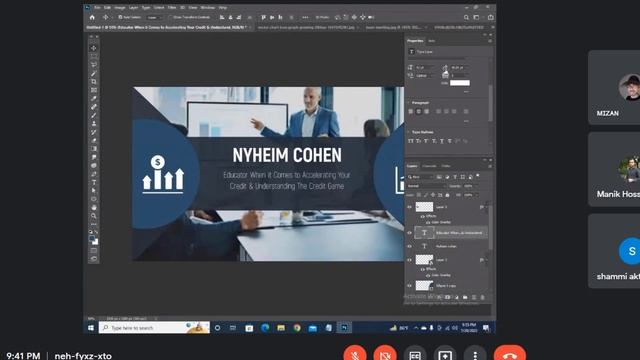Toggle Show Transform Controls checkbox

click(171, 18)
